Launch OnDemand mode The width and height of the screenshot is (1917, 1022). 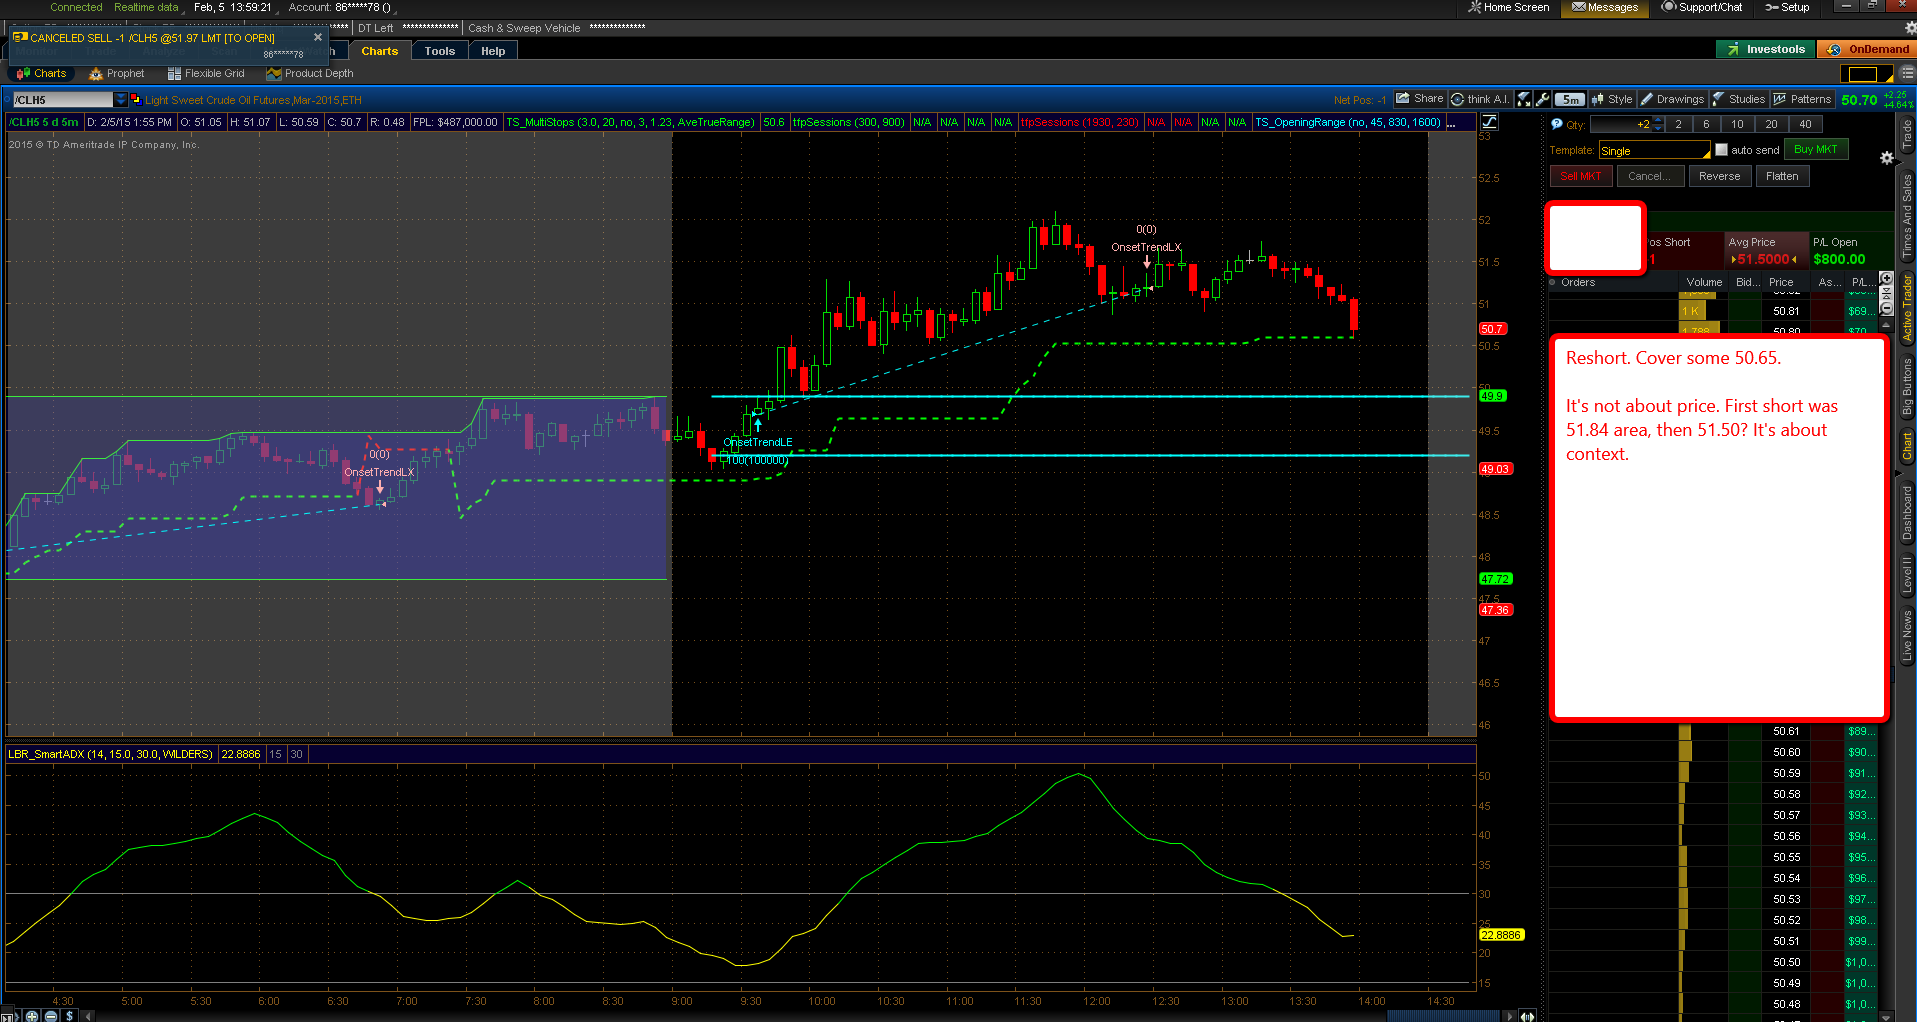pyautogui.click(x=1868, y=49)
